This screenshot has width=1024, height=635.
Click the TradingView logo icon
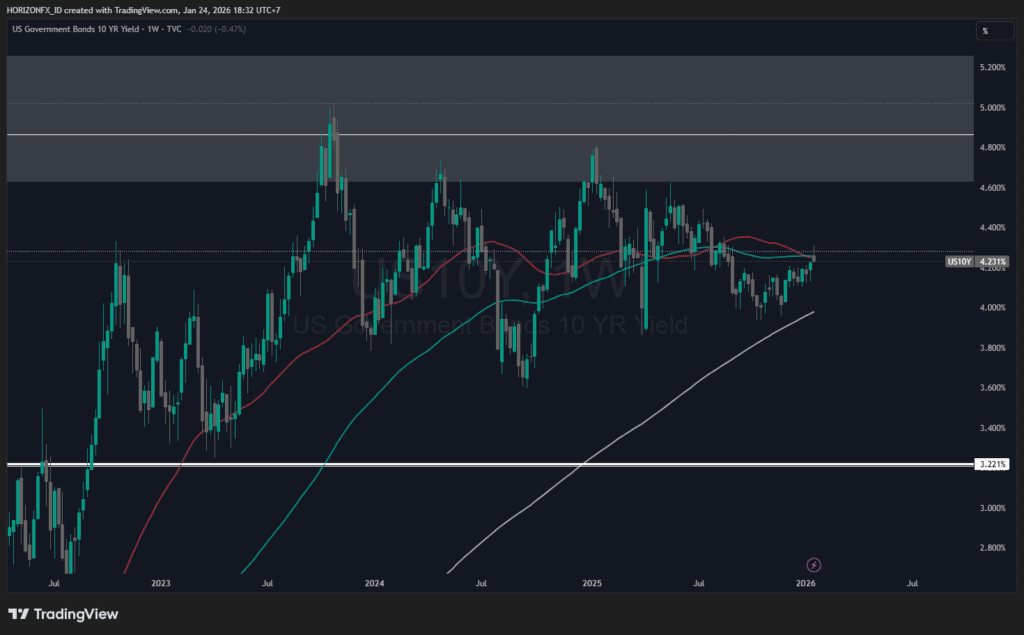[18, 613]
